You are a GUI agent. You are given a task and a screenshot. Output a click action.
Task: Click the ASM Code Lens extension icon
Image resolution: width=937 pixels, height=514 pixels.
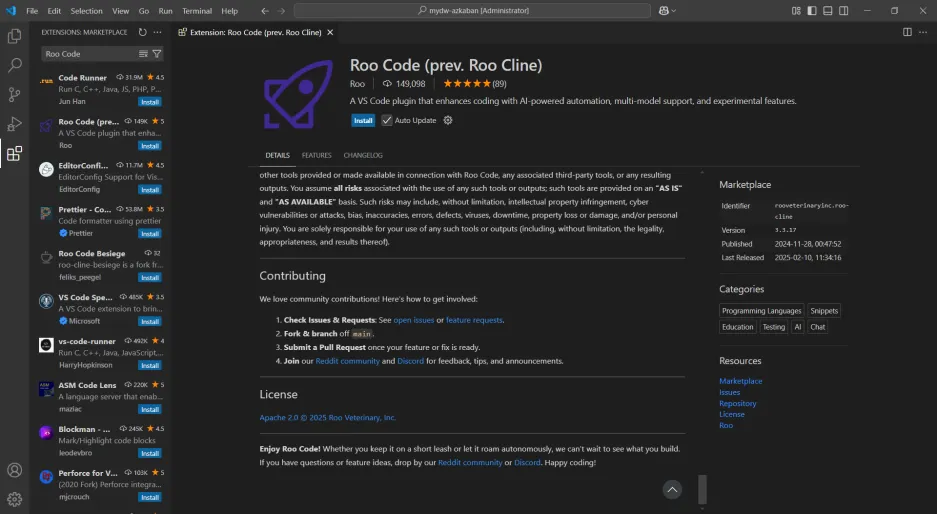click(46, 388)
